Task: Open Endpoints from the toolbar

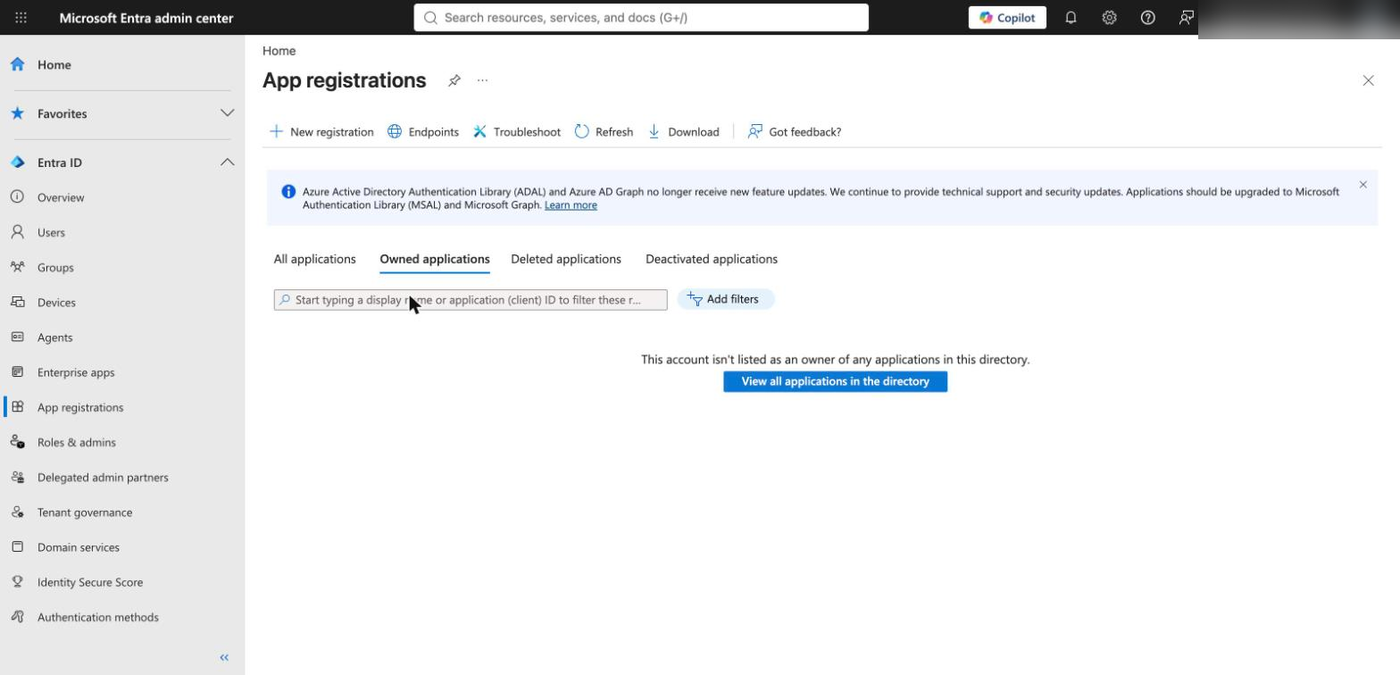Action: 423,132
